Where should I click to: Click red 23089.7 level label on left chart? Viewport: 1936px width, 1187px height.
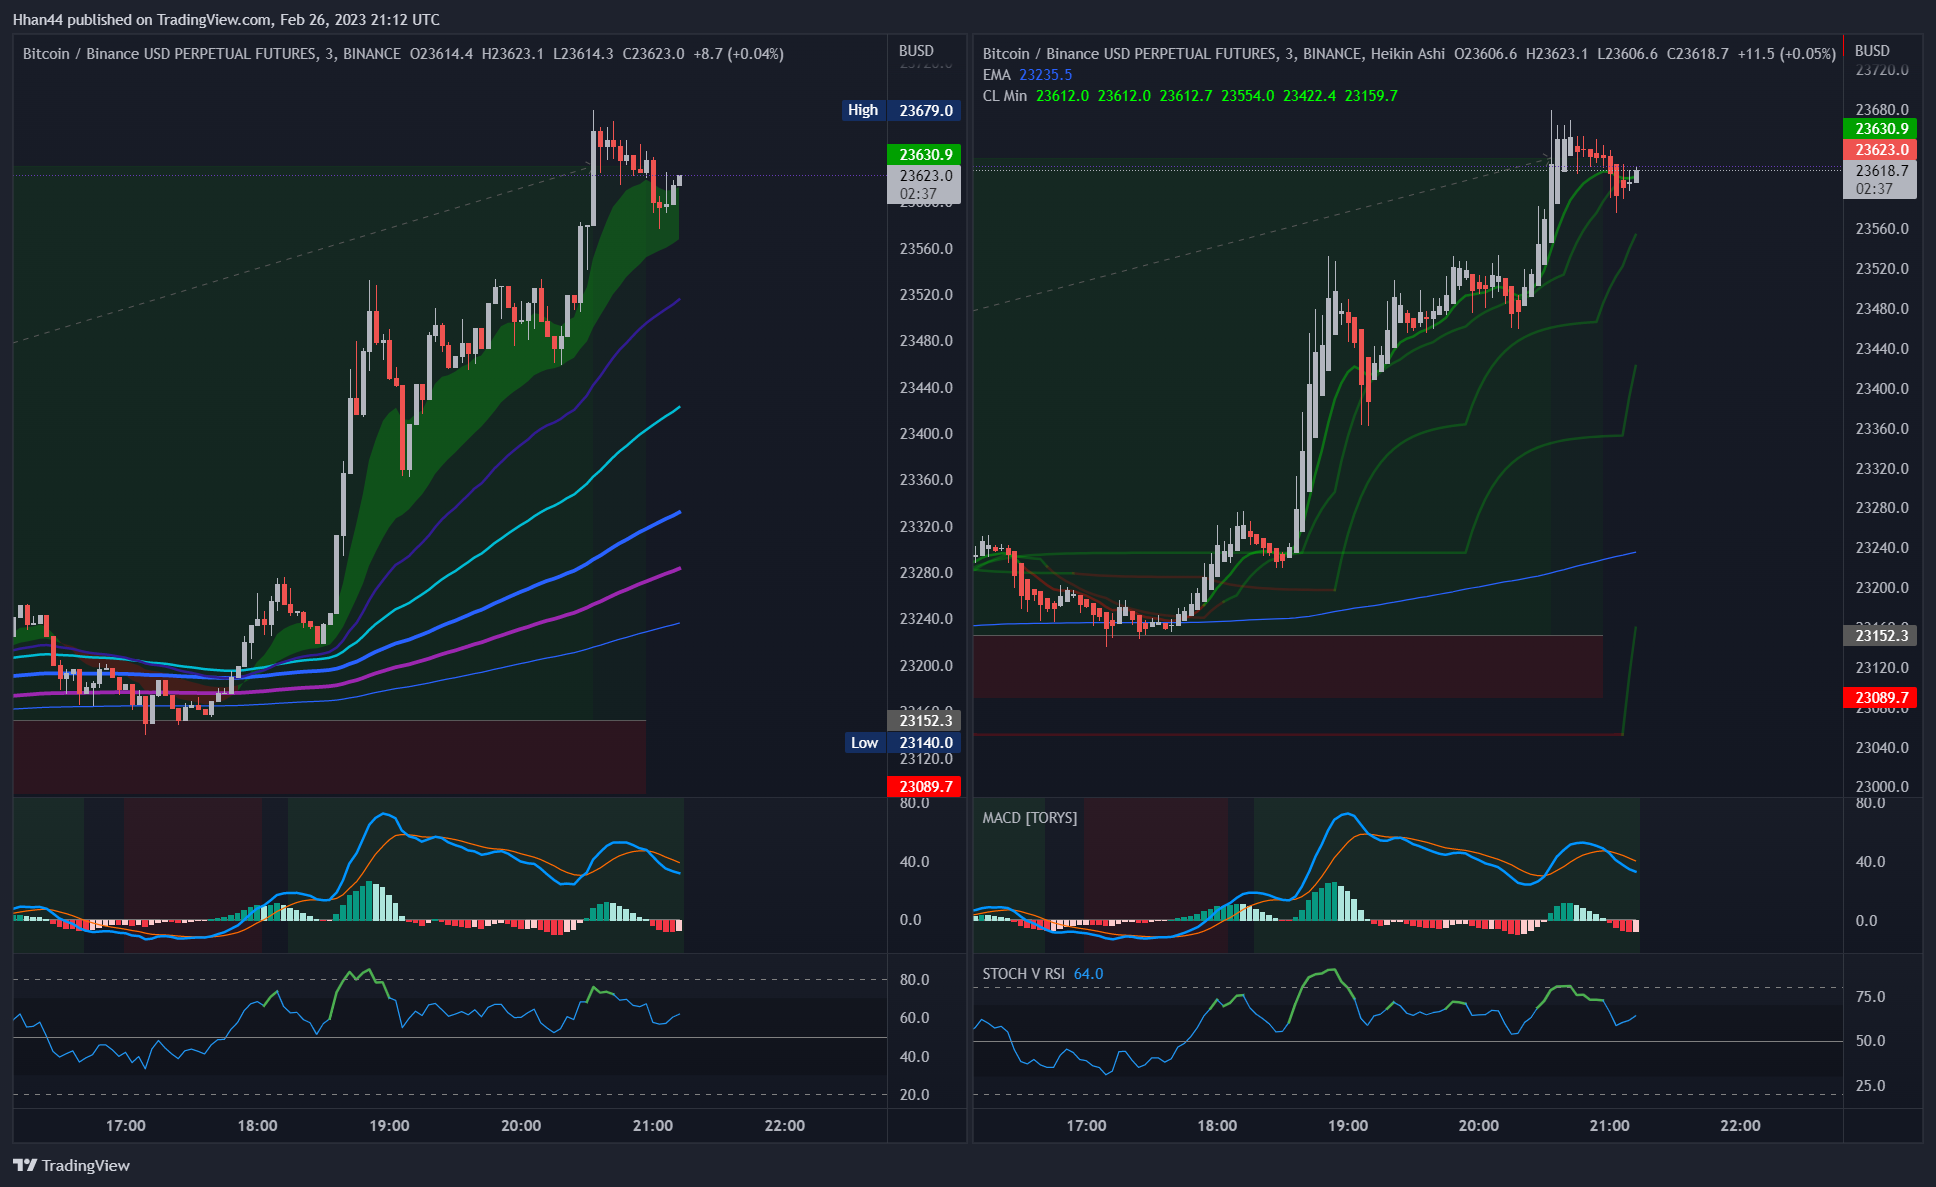[x=925, y=786]
